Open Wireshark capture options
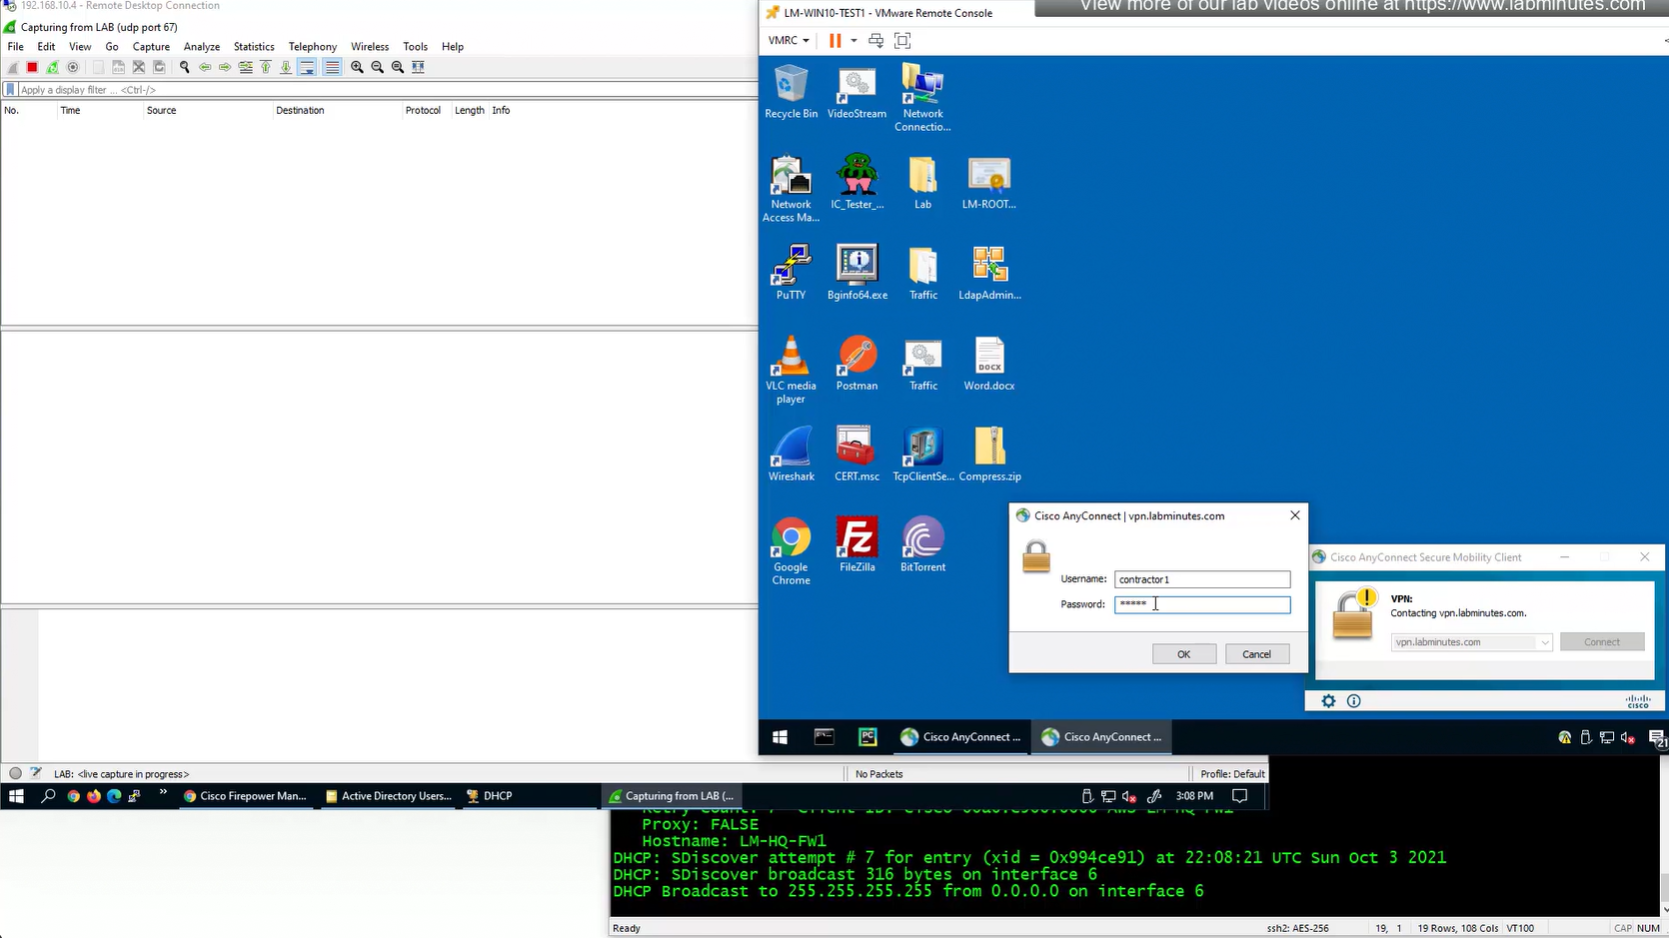This screenshot has height=938, width=1669. 73,67
